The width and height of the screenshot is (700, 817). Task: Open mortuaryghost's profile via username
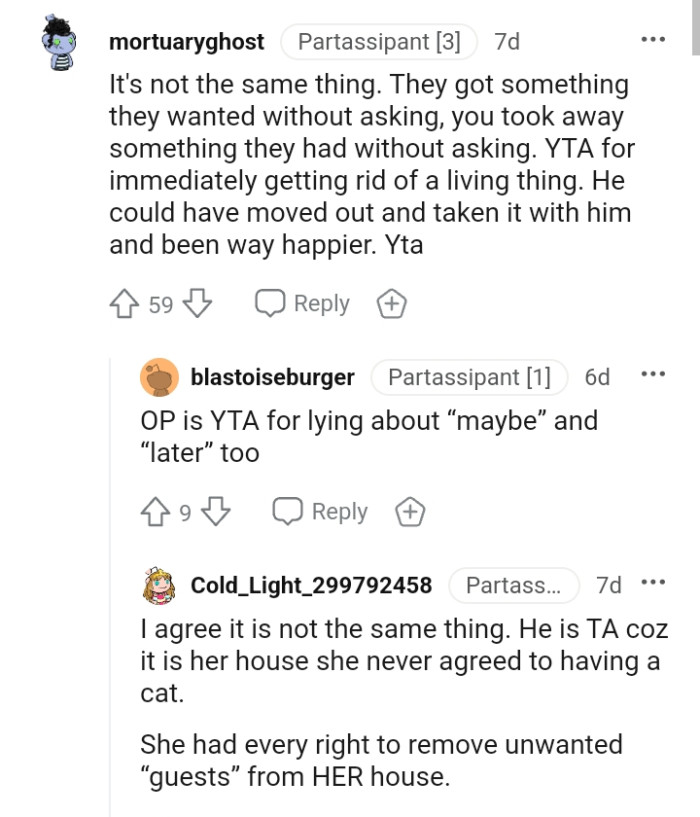(186, 42)
